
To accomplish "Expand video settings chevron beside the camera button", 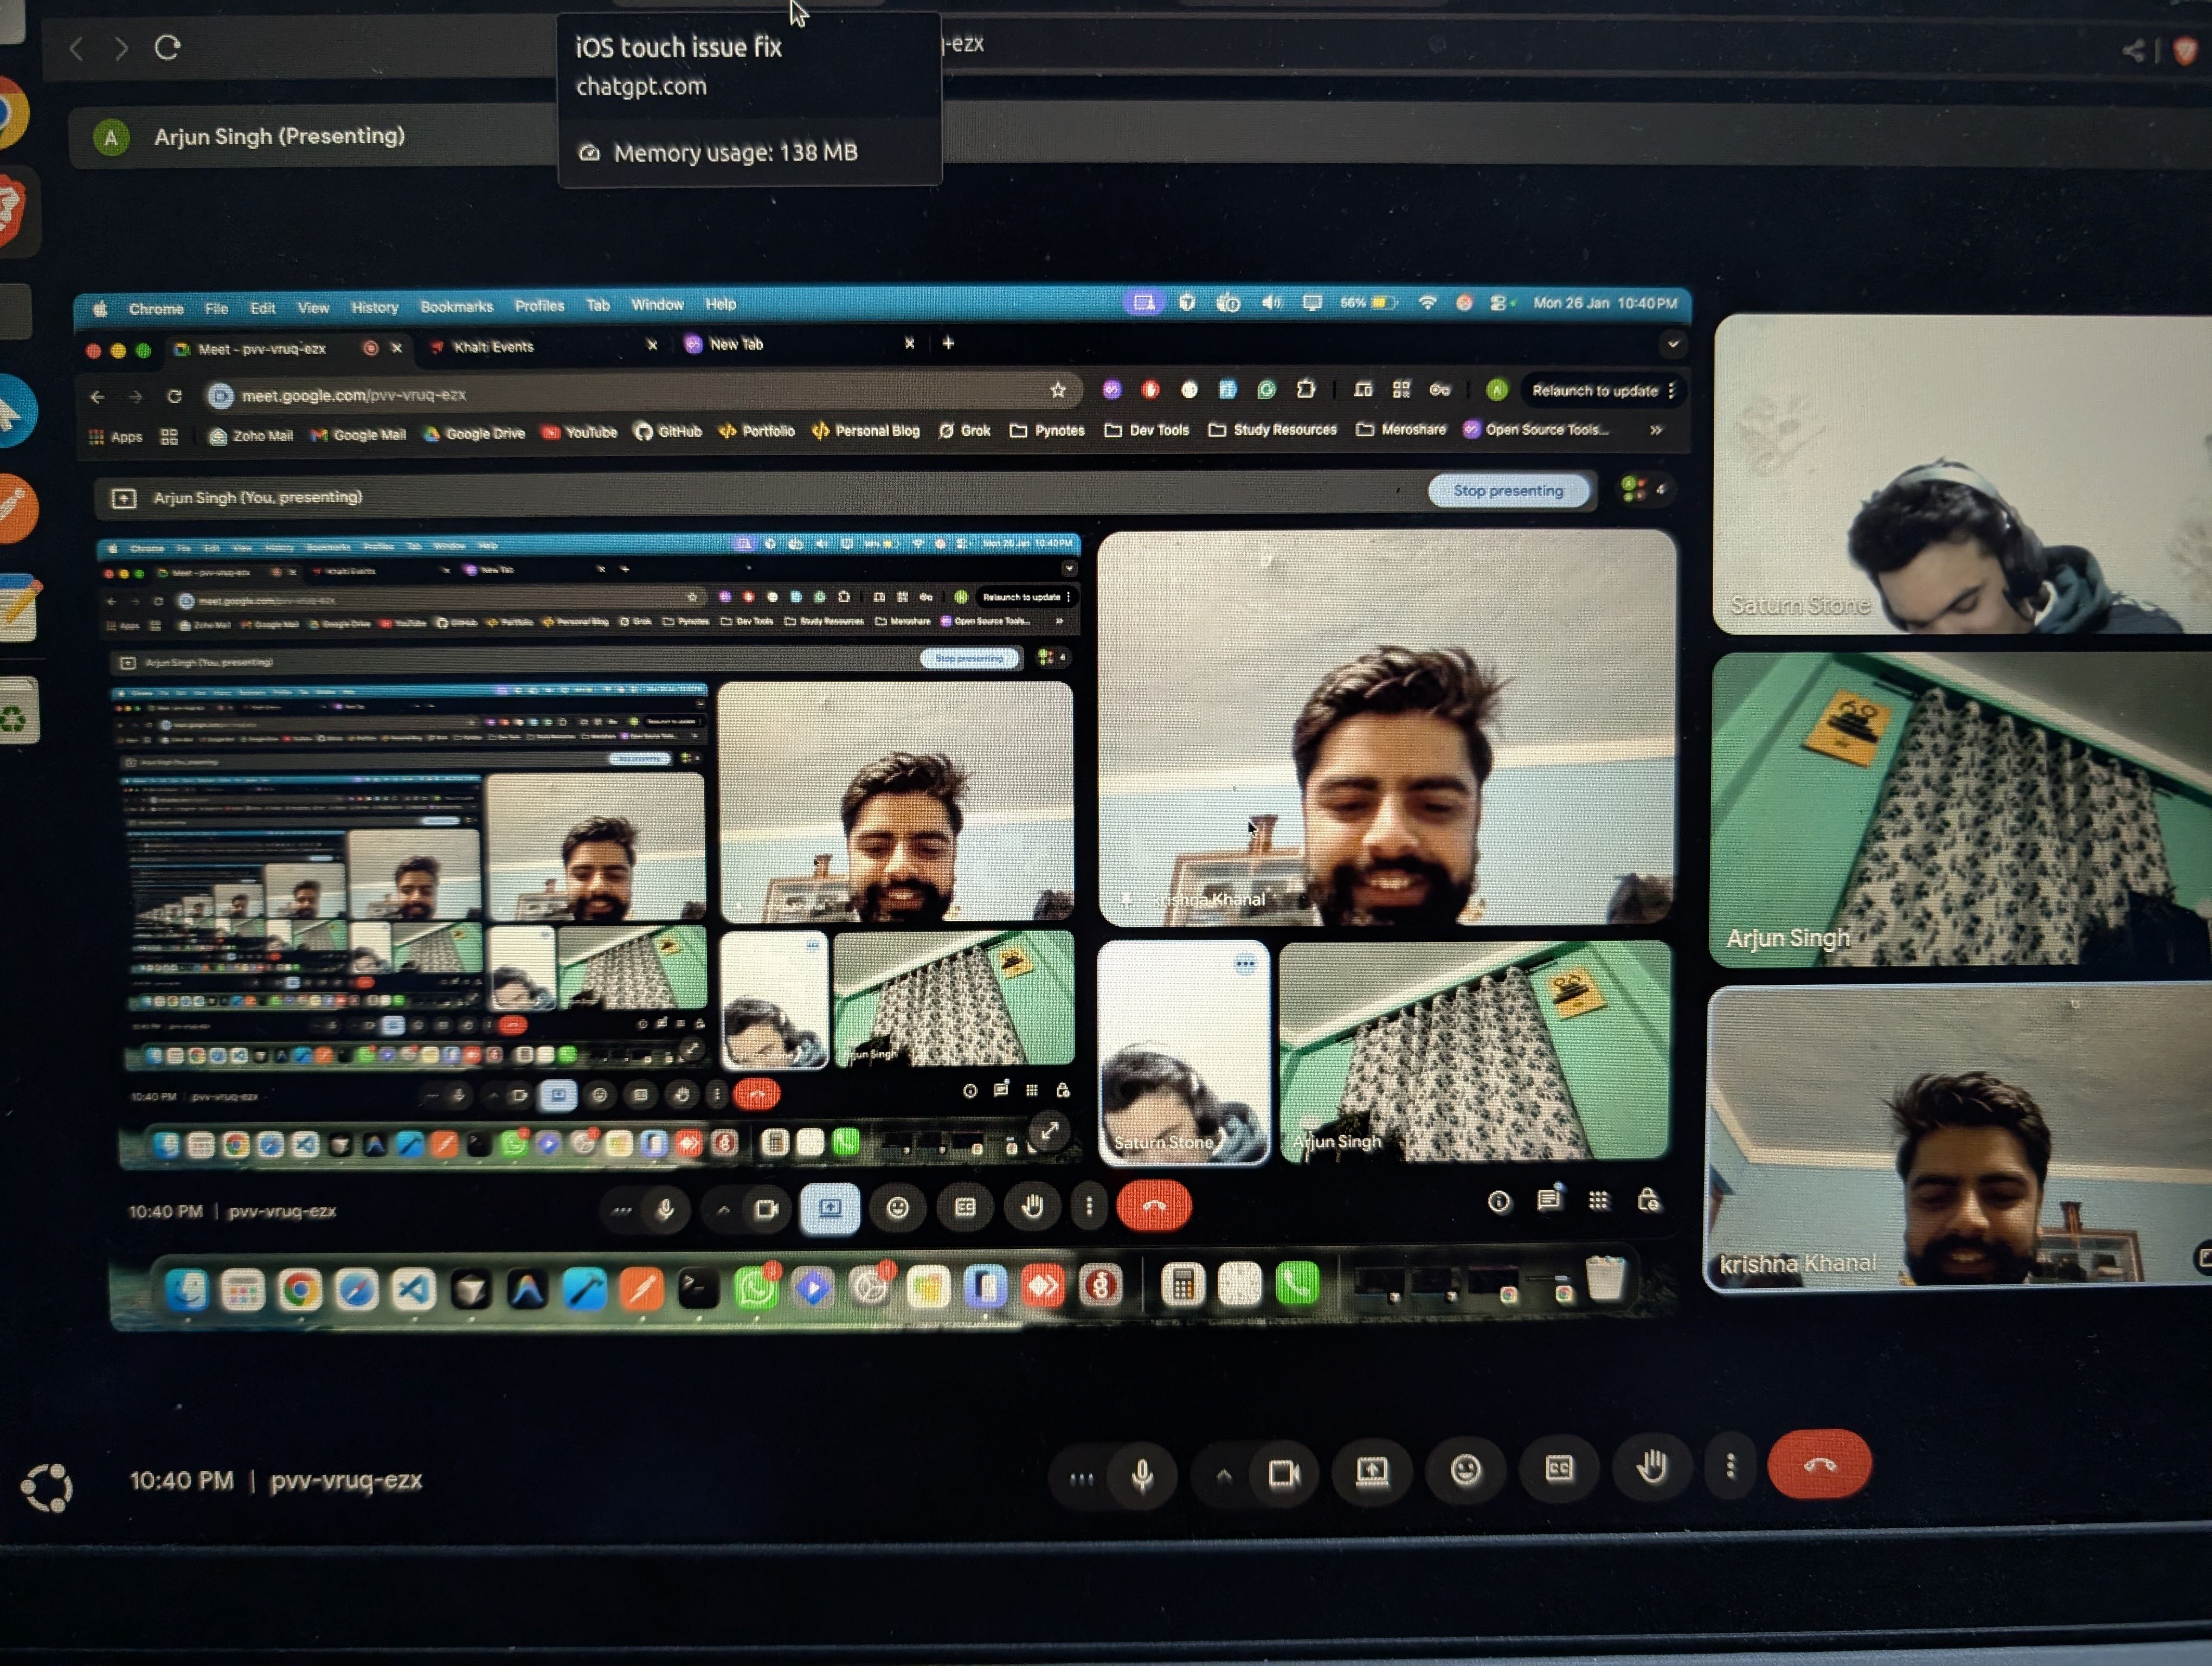I will (x=1224, y=1475).
